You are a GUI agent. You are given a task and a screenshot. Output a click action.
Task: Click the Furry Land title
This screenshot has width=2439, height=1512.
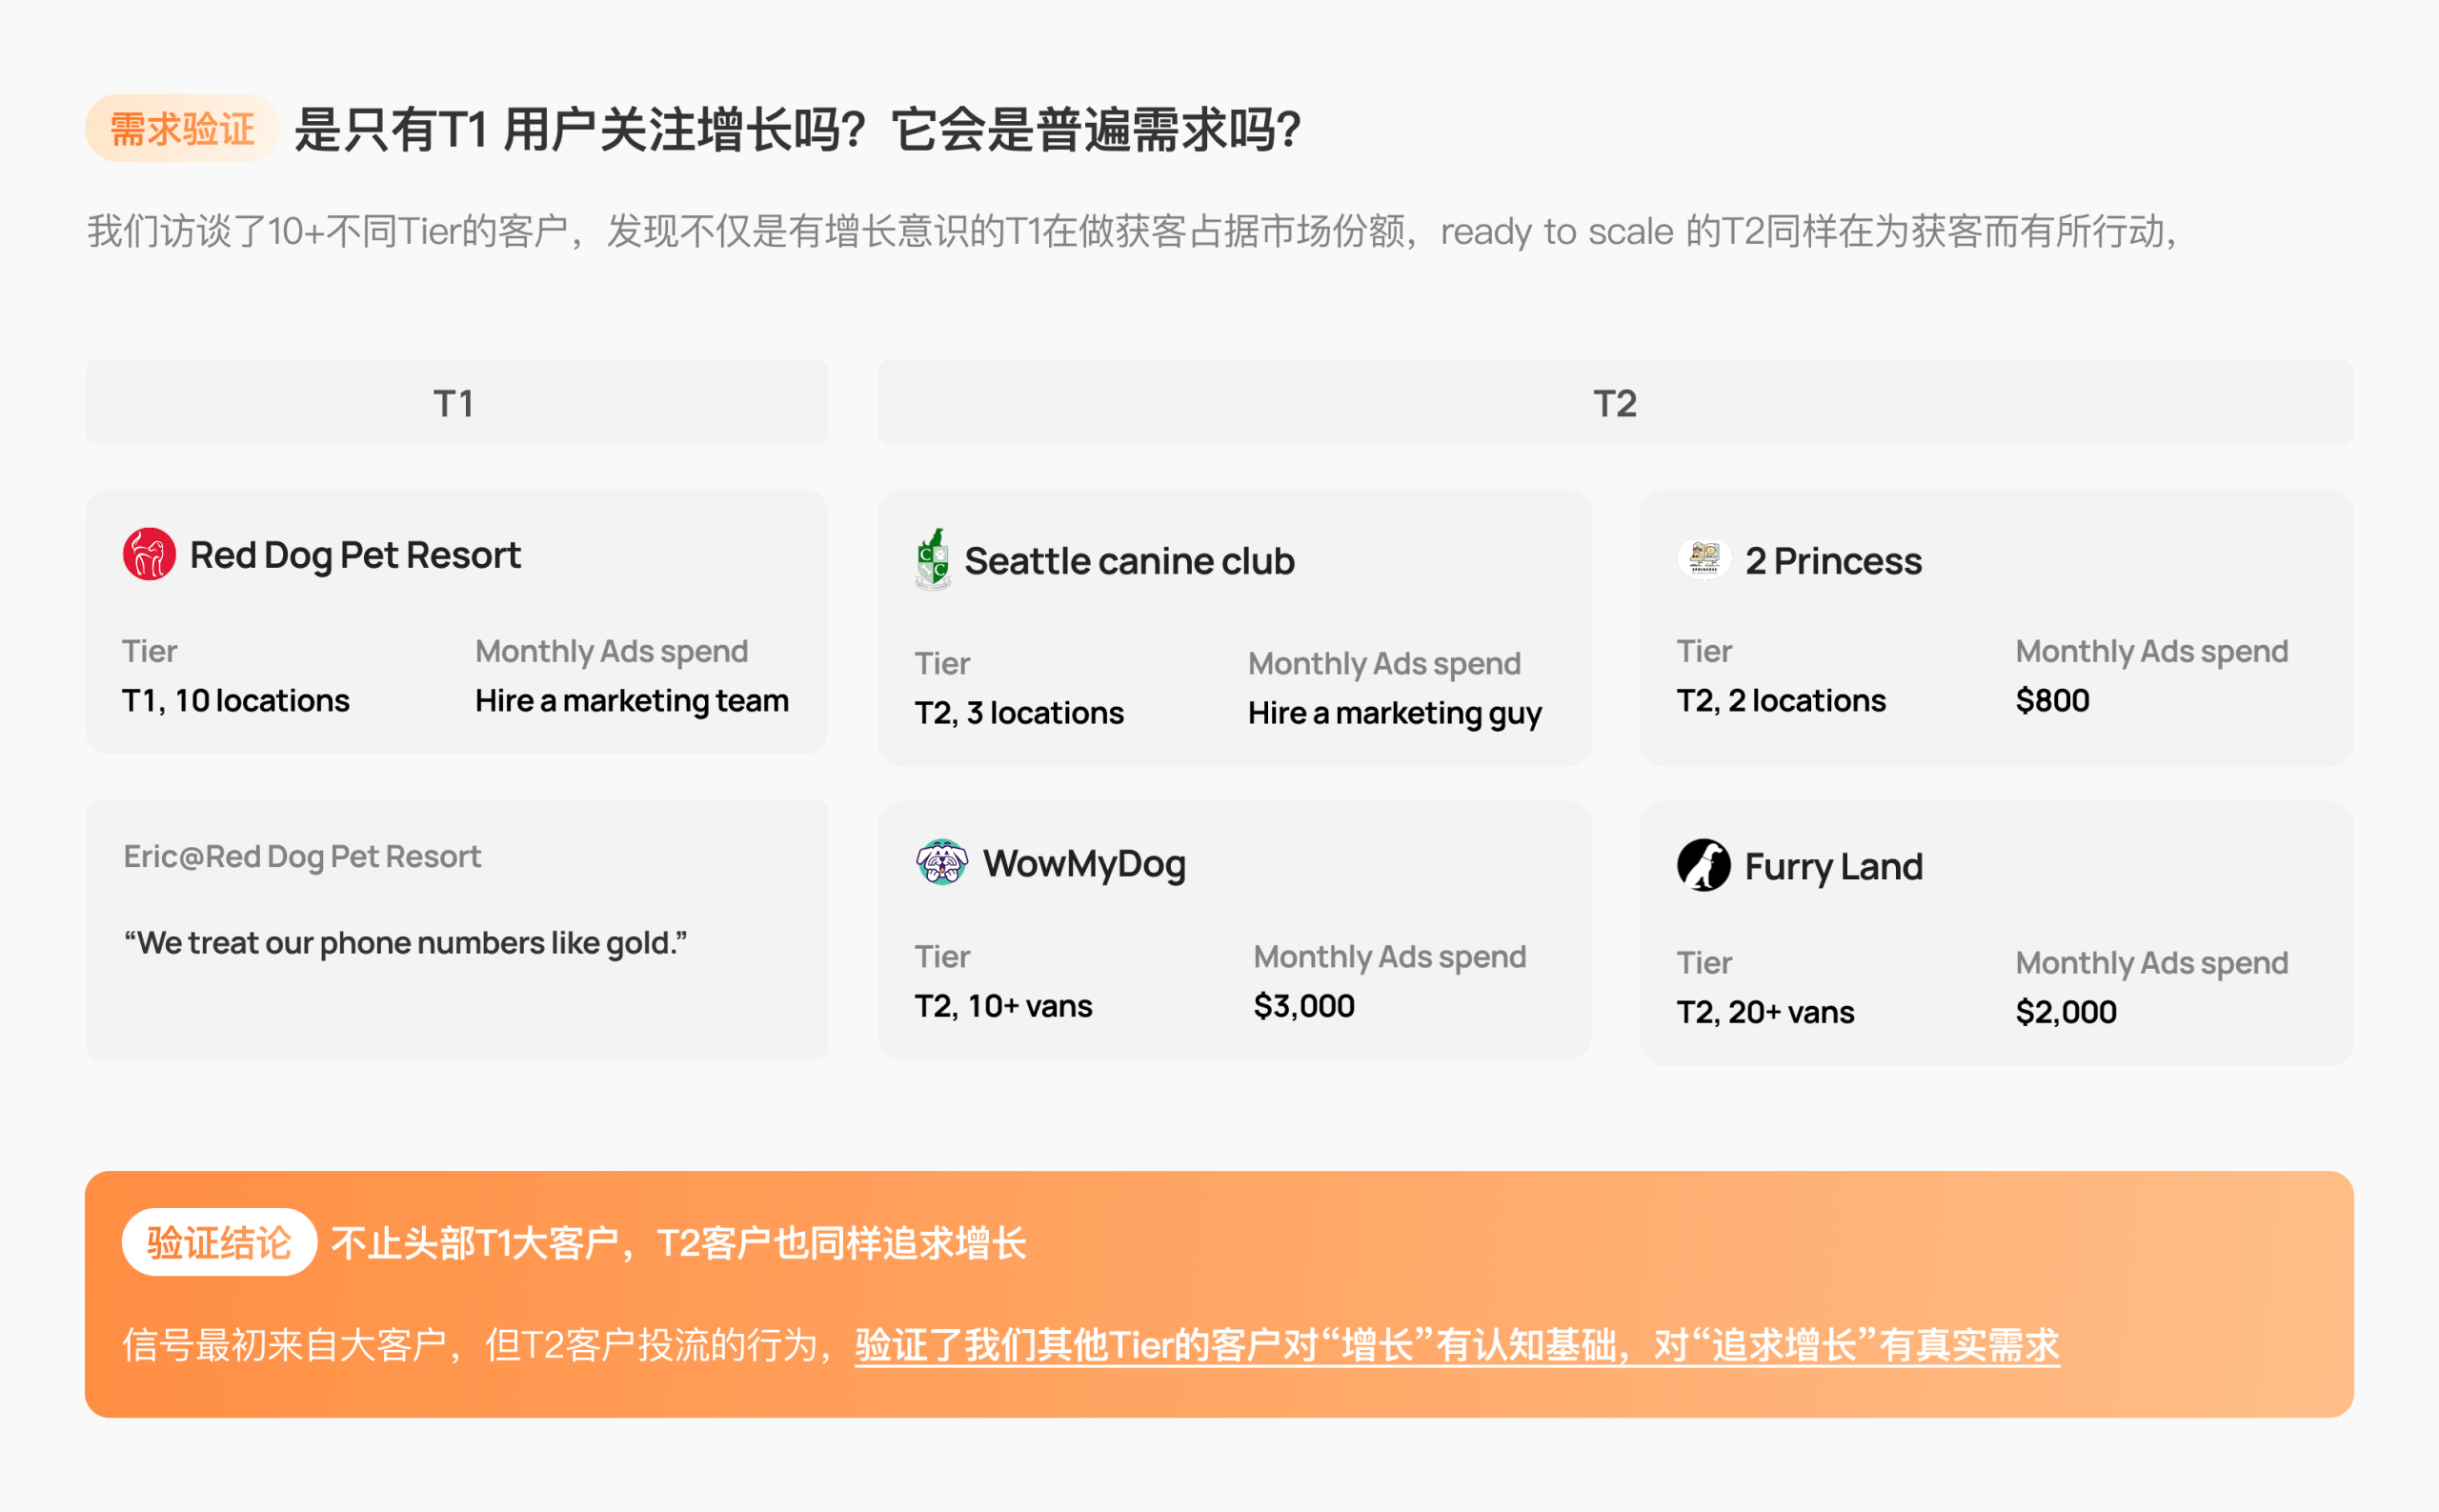tap(1833, 867)
